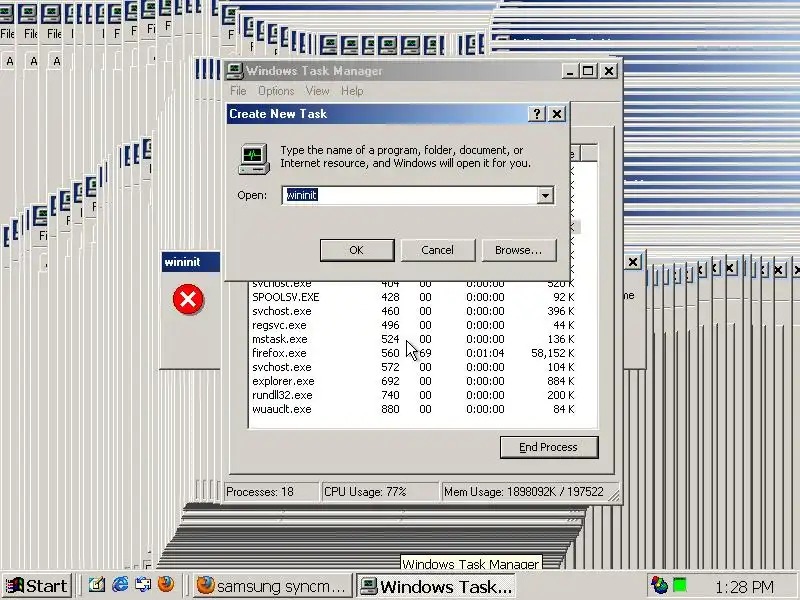Minimize the Windows Task Manager window
Viewport: 800px width, 600px height.
[x=570, y=71]
